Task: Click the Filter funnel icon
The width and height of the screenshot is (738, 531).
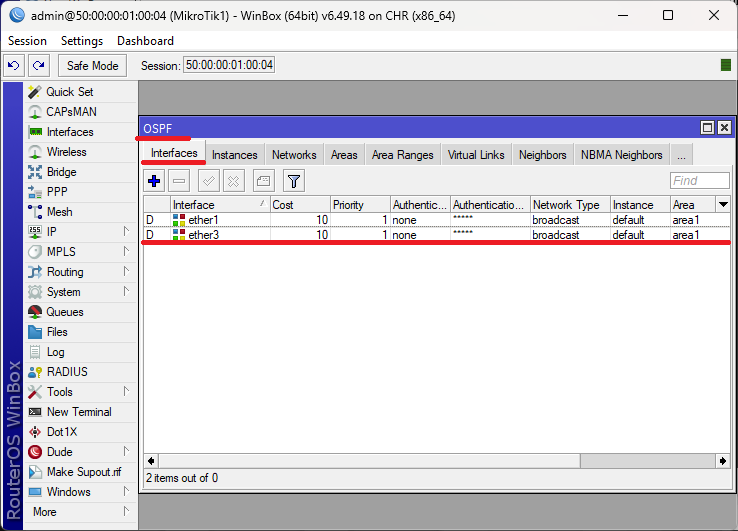Action: click(x=293, y=181)
